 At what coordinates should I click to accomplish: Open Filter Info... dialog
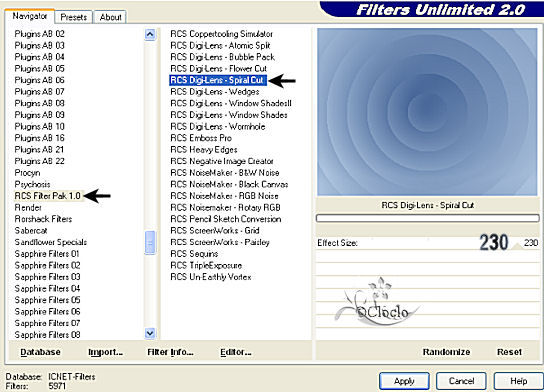coord(170,352)
